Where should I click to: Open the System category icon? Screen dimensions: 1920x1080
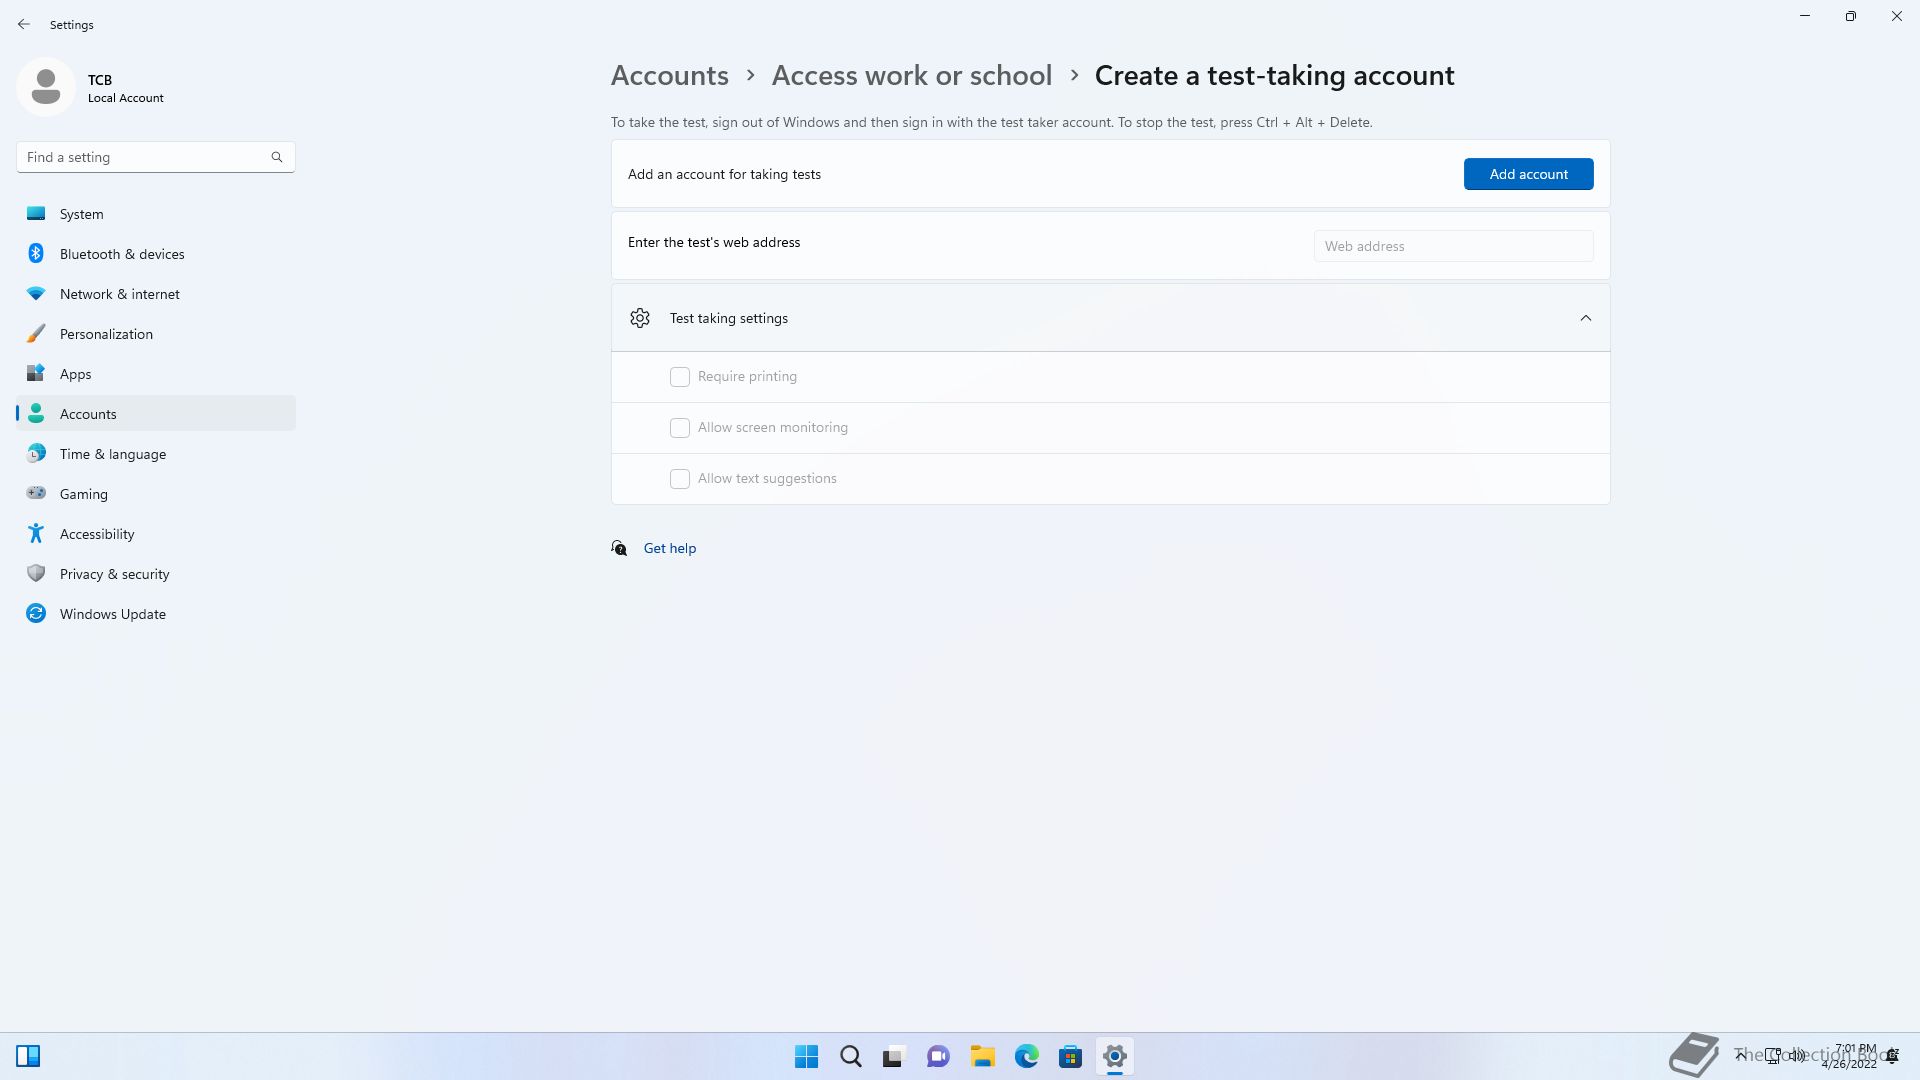coord(36,213)
